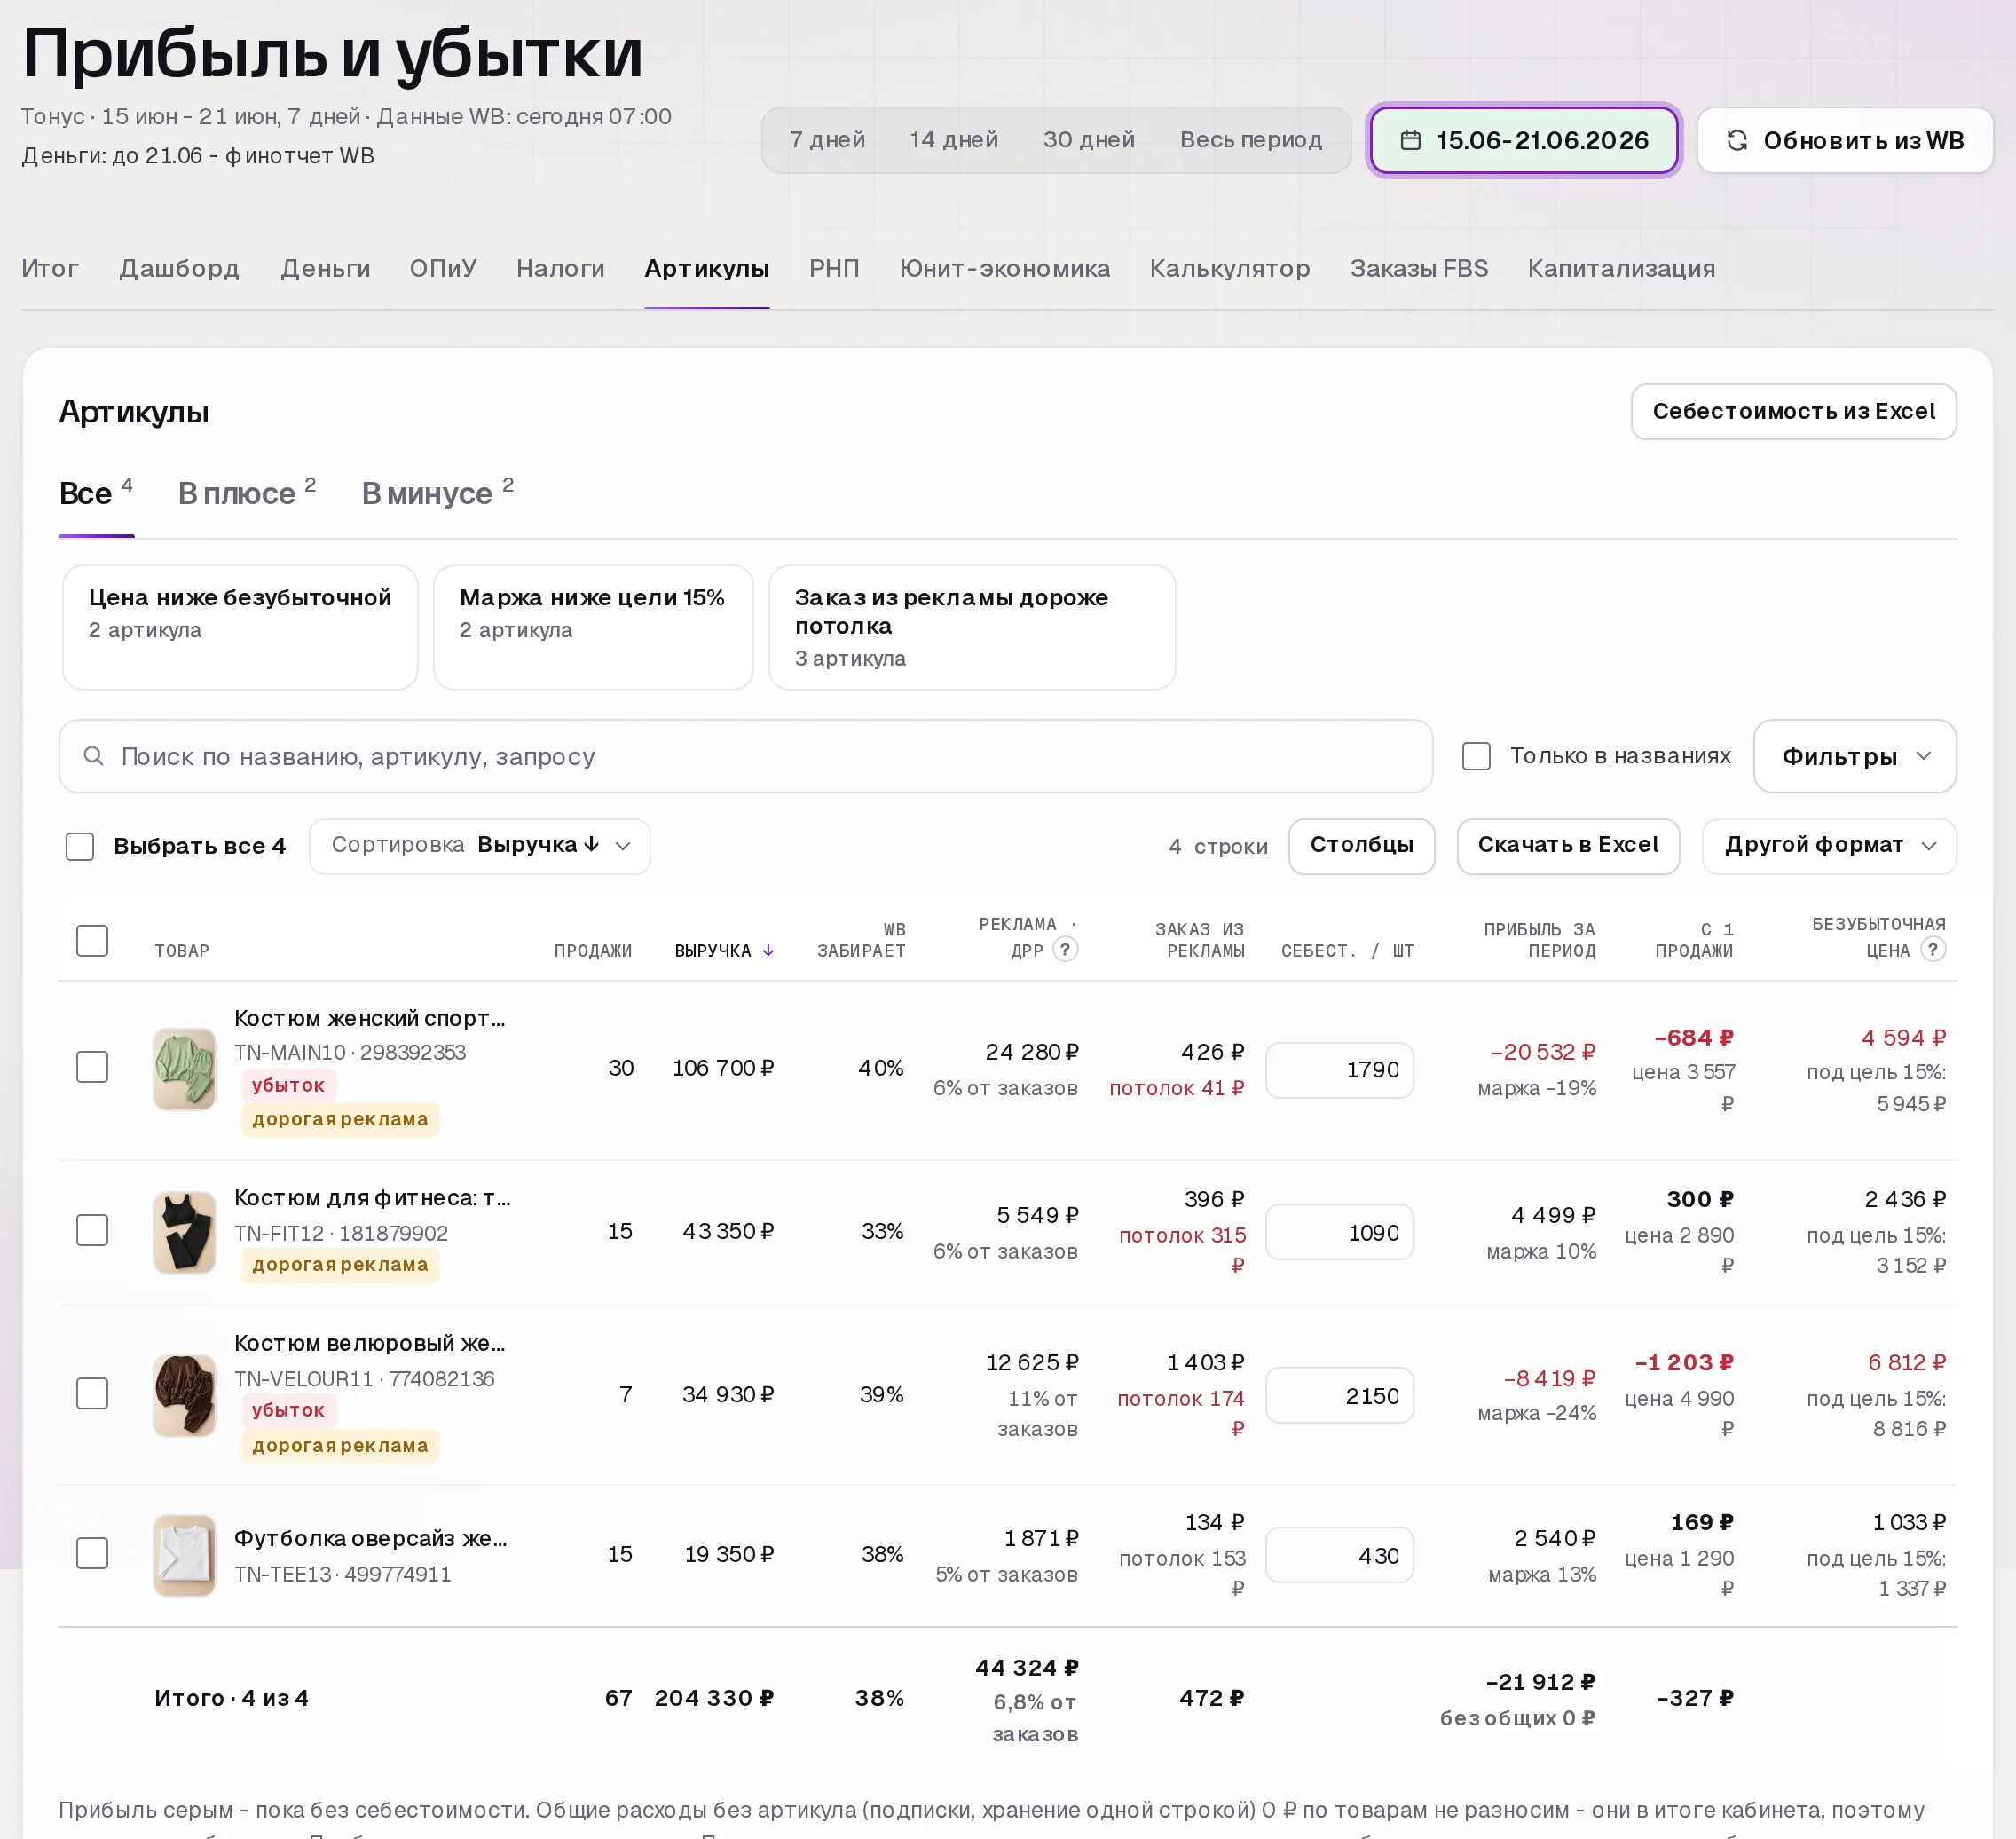Select the TN-MAIN10 row checkbox
The height and width of the screenshot is (1839, 2016).
pos(92,1067)
